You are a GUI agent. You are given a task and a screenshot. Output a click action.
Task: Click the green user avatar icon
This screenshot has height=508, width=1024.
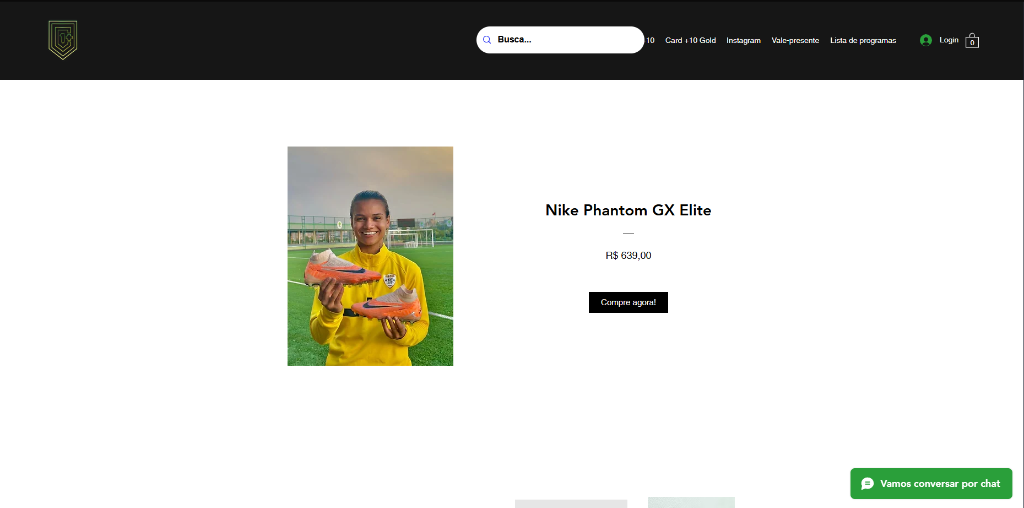pyautogui.click(x=925, y=40)
